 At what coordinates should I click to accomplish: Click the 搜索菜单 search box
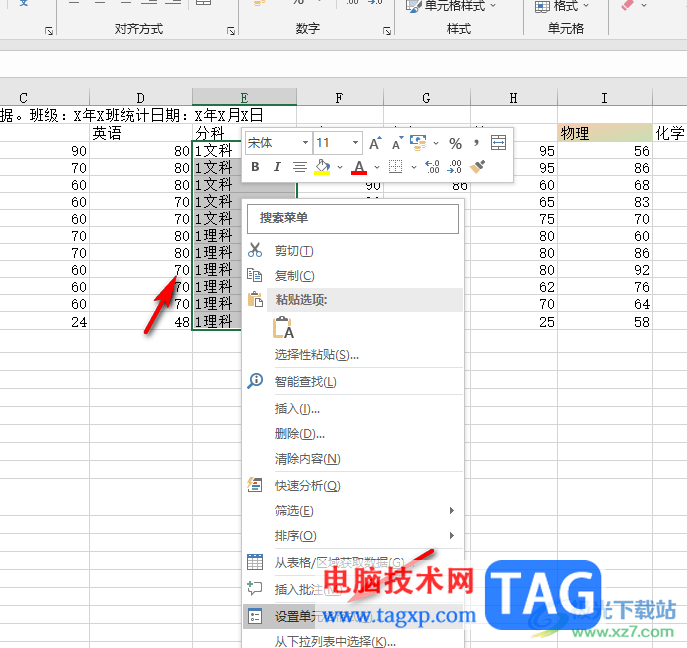(353, 218)
